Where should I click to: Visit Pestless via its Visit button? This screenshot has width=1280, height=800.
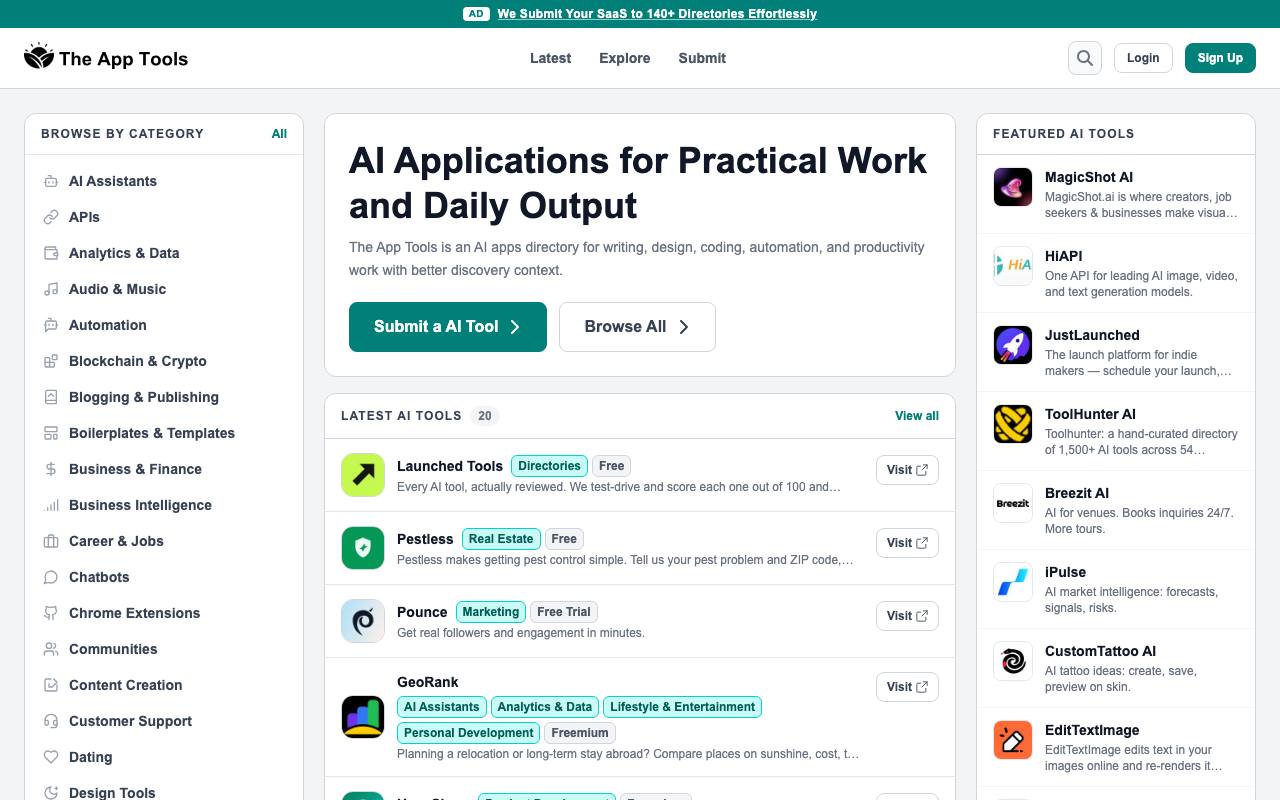tap(907, 543)
